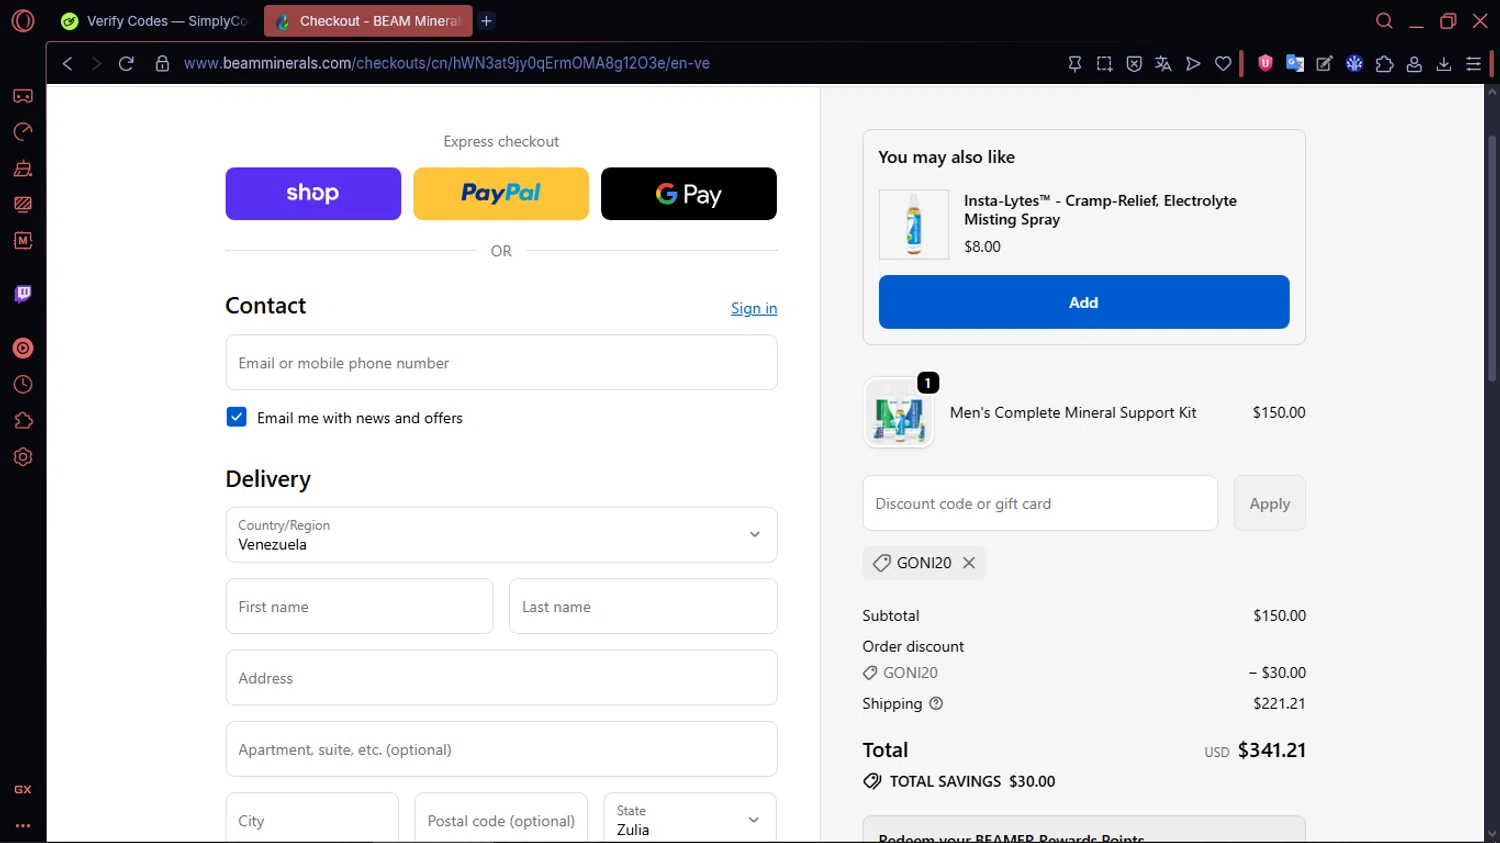Reload the checkout page
This screenshot has width=1500, height=843.
126,63
